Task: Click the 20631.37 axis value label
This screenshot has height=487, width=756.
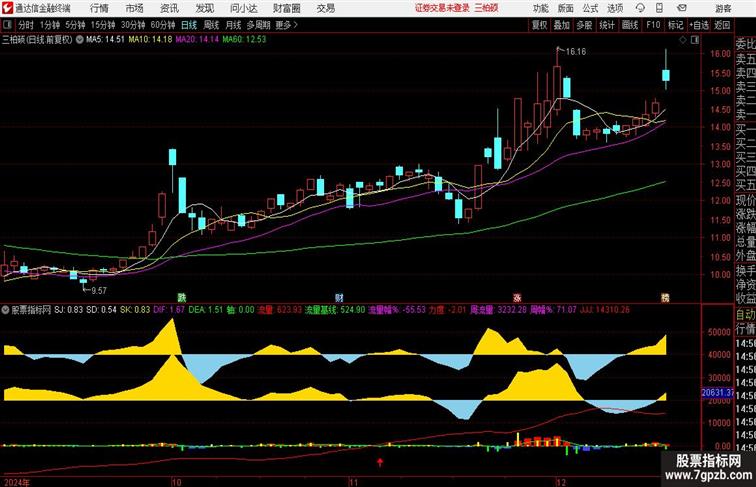Action: [x=717, y=393]
